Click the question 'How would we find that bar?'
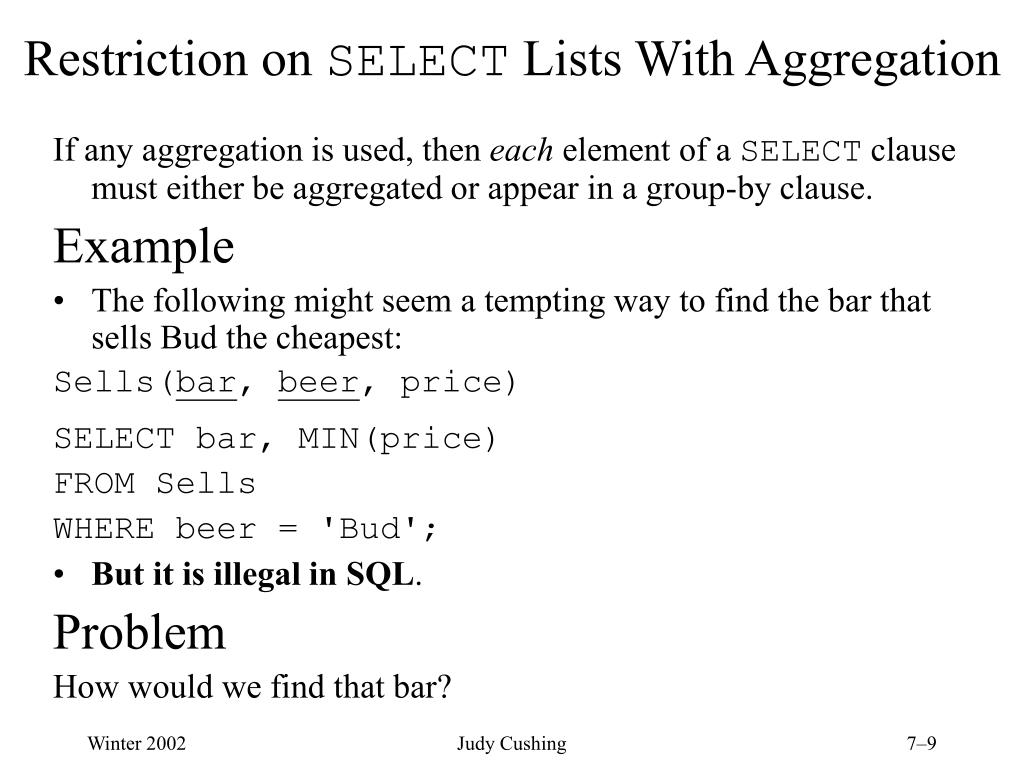 pos(252,687)
